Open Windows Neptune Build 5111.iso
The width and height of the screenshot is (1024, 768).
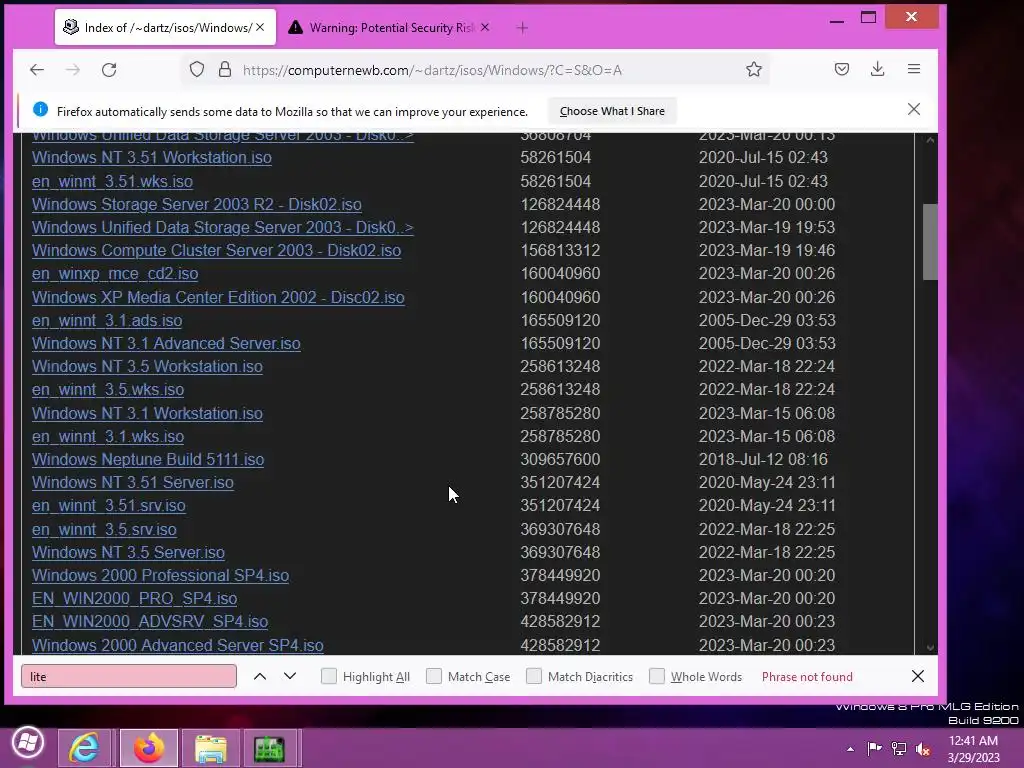pyautogui.click(x=148, y=459)
